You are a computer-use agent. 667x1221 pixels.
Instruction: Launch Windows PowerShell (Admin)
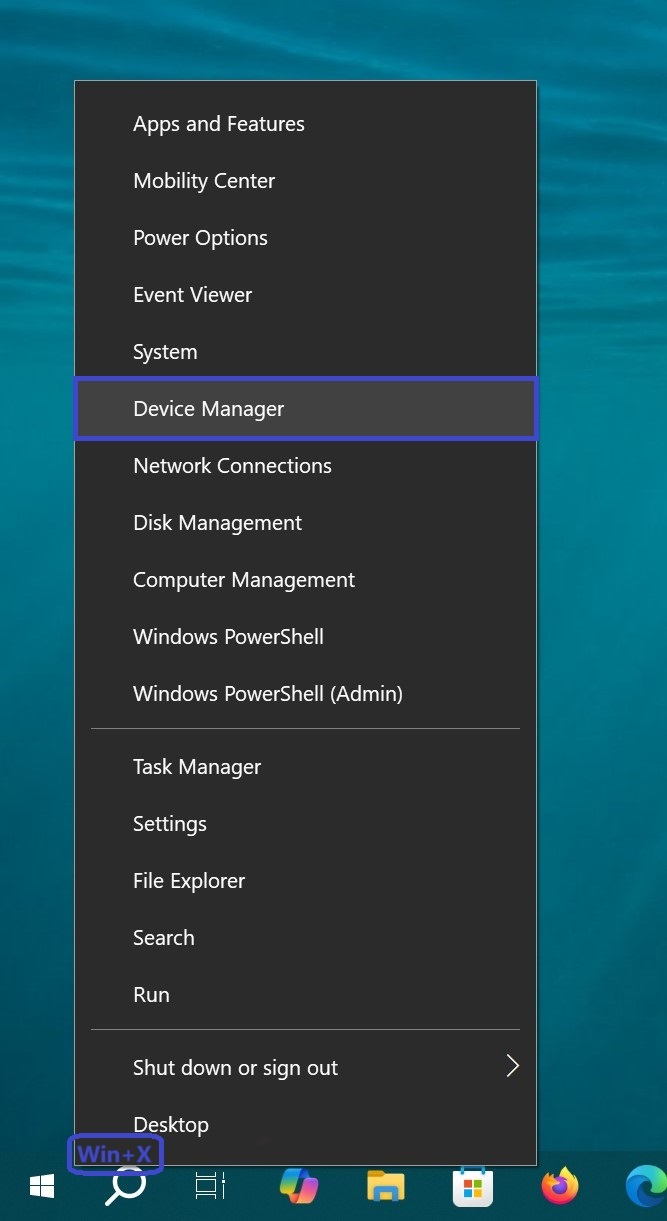(306, 694)
